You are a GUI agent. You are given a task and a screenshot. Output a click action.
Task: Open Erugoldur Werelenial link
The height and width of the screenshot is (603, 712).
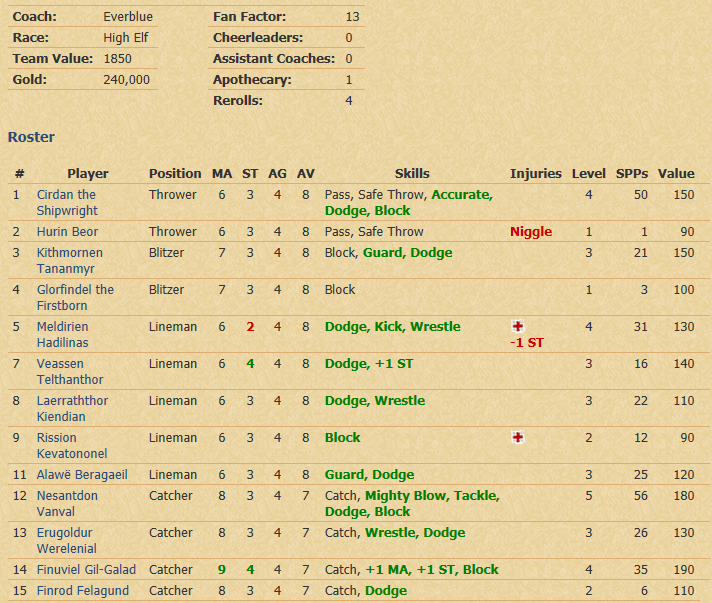(x=67, y=540)
